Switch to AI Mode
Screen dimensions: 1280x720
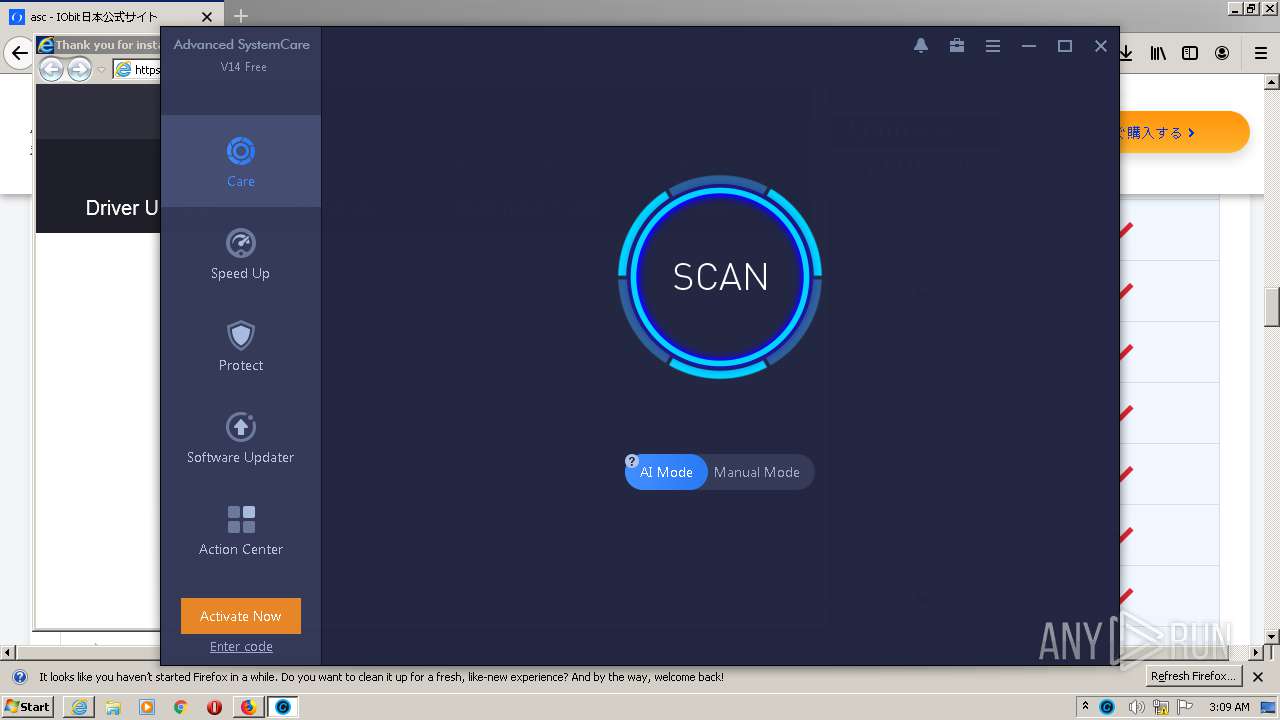click(666, 472)
